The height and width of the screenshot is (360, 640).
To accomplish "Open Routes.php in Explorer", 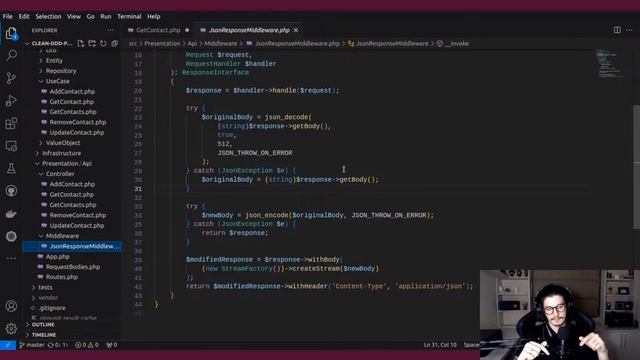I will tap(62, 277).
